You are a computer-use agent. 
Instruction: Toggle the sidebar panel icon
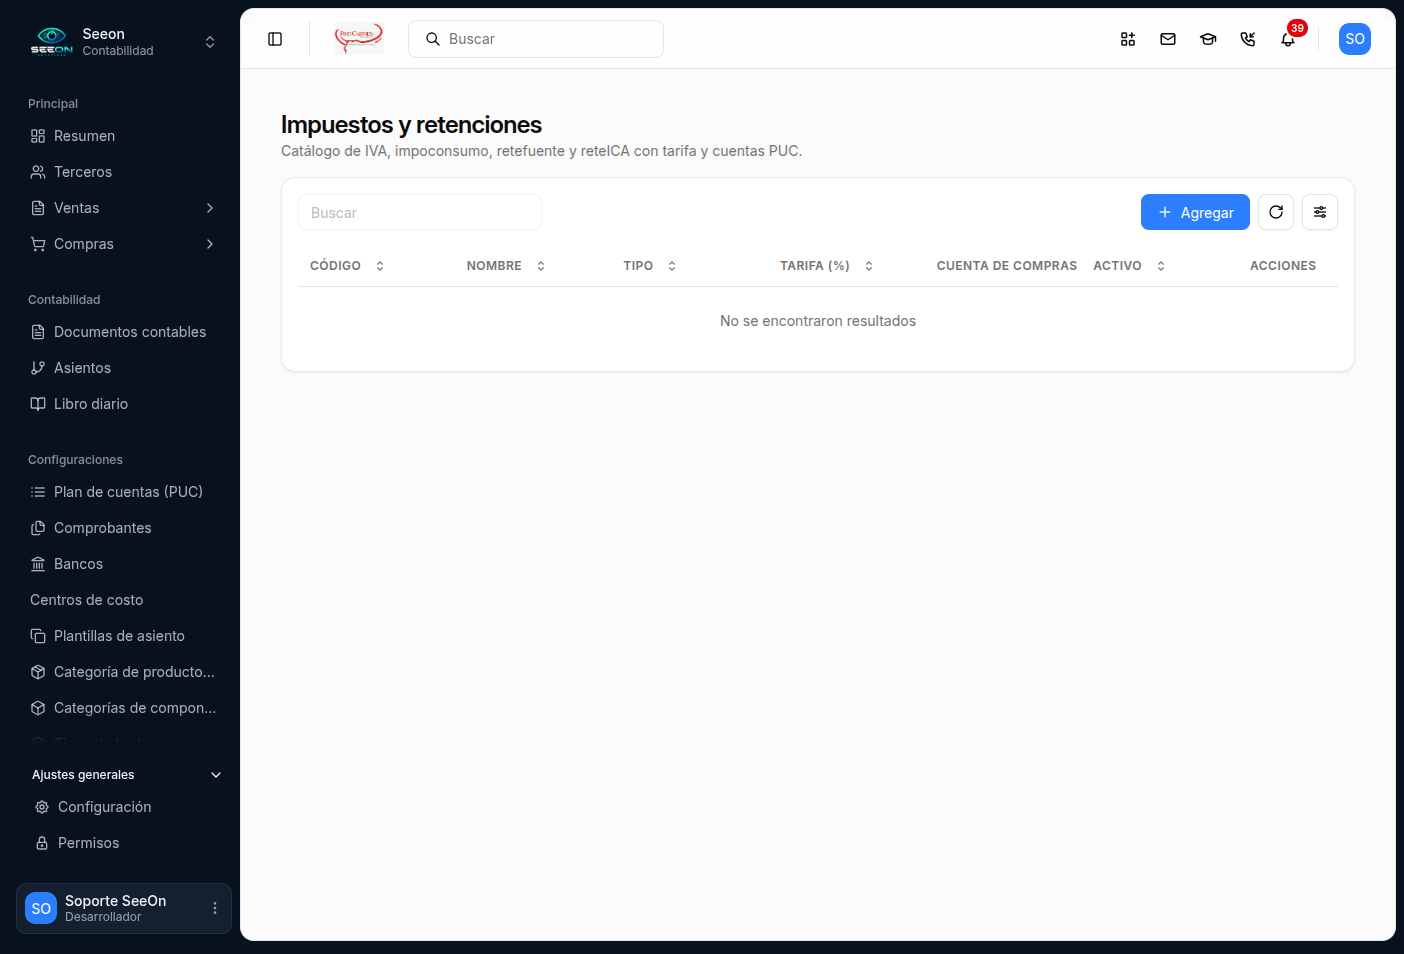point(275,39)
